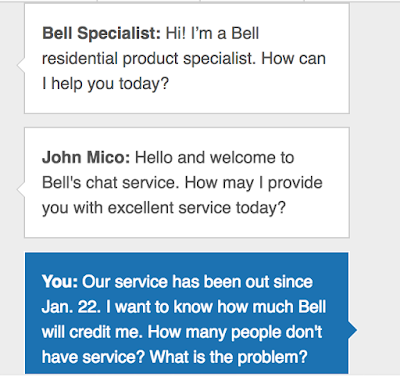Screen dimensions: 400x384
Task: Select the "Bell Specialist:" sender name
Action: tap(101, 34)
